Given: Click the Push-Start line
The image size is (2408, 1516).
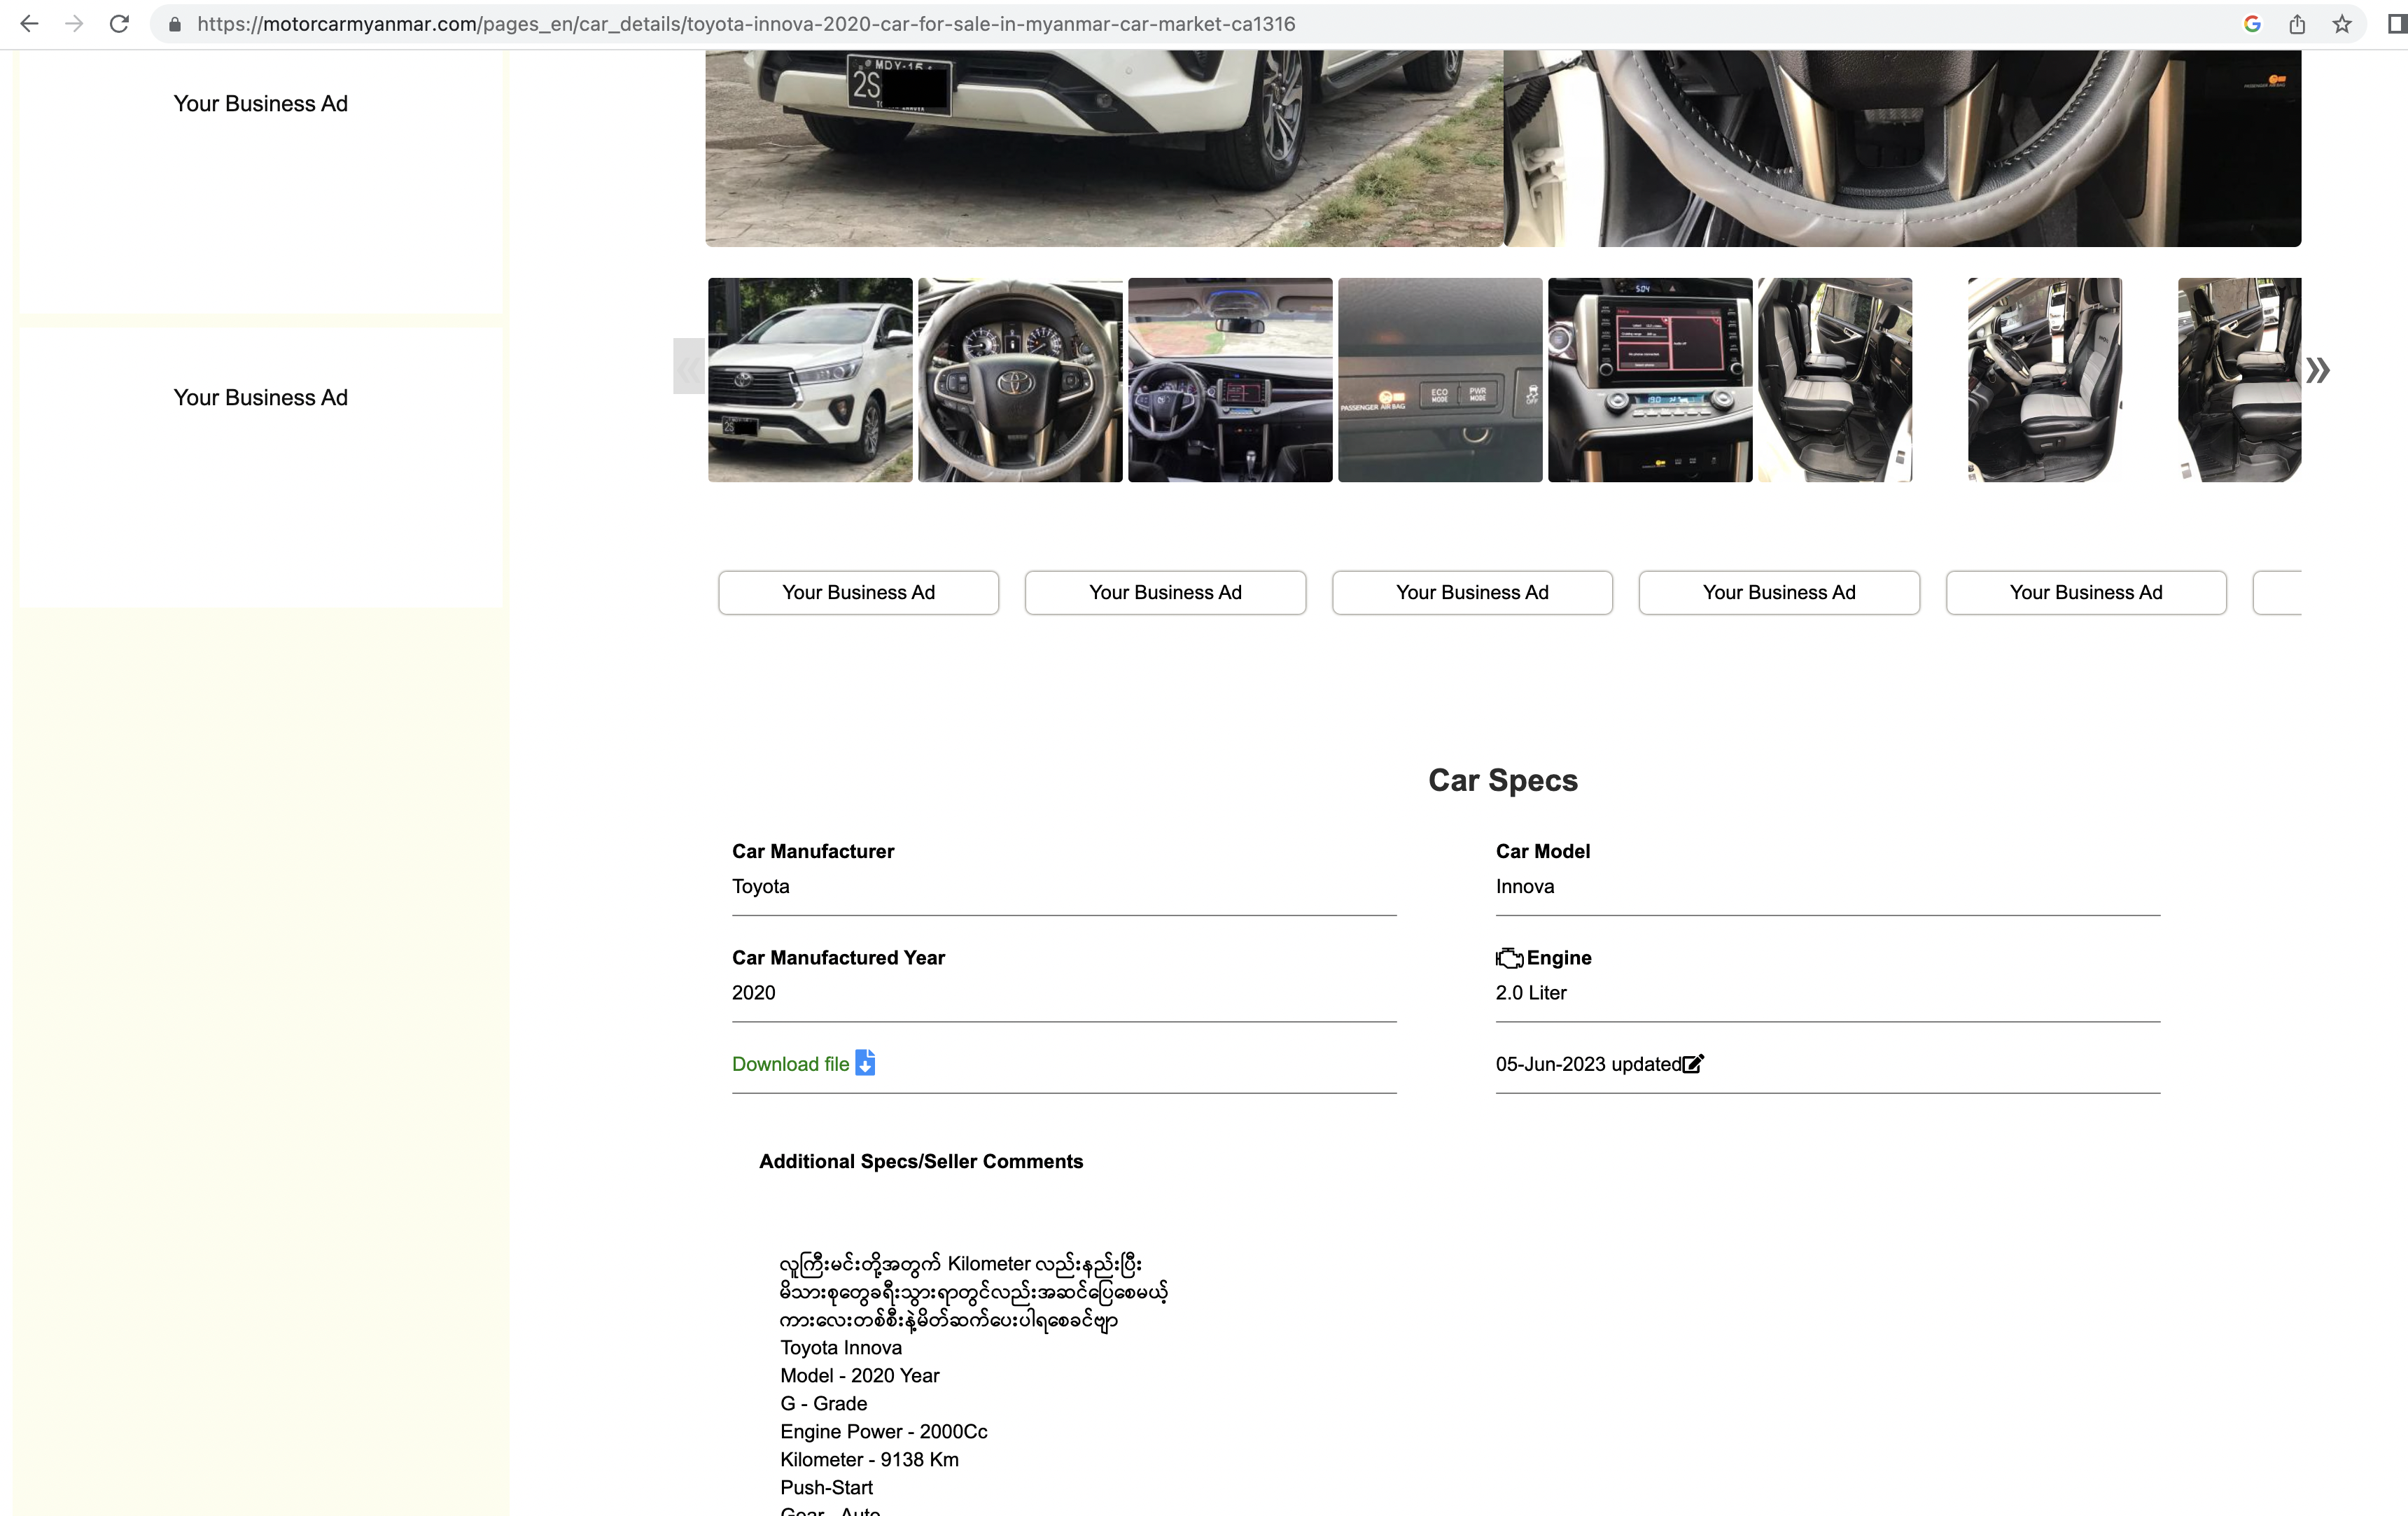Looking at the screenshot, I should tap(826, 1487).
